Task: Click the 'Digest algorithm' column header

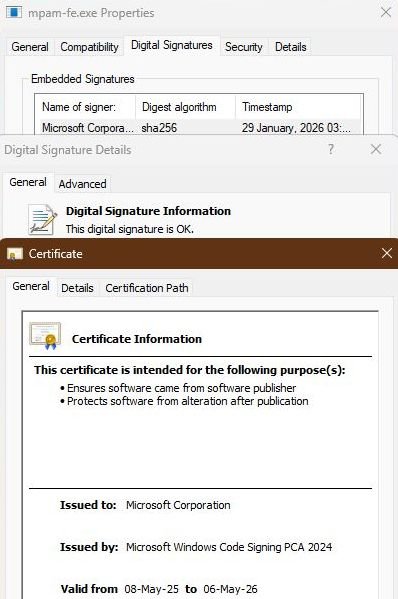Action: click(x=185, y=107)
